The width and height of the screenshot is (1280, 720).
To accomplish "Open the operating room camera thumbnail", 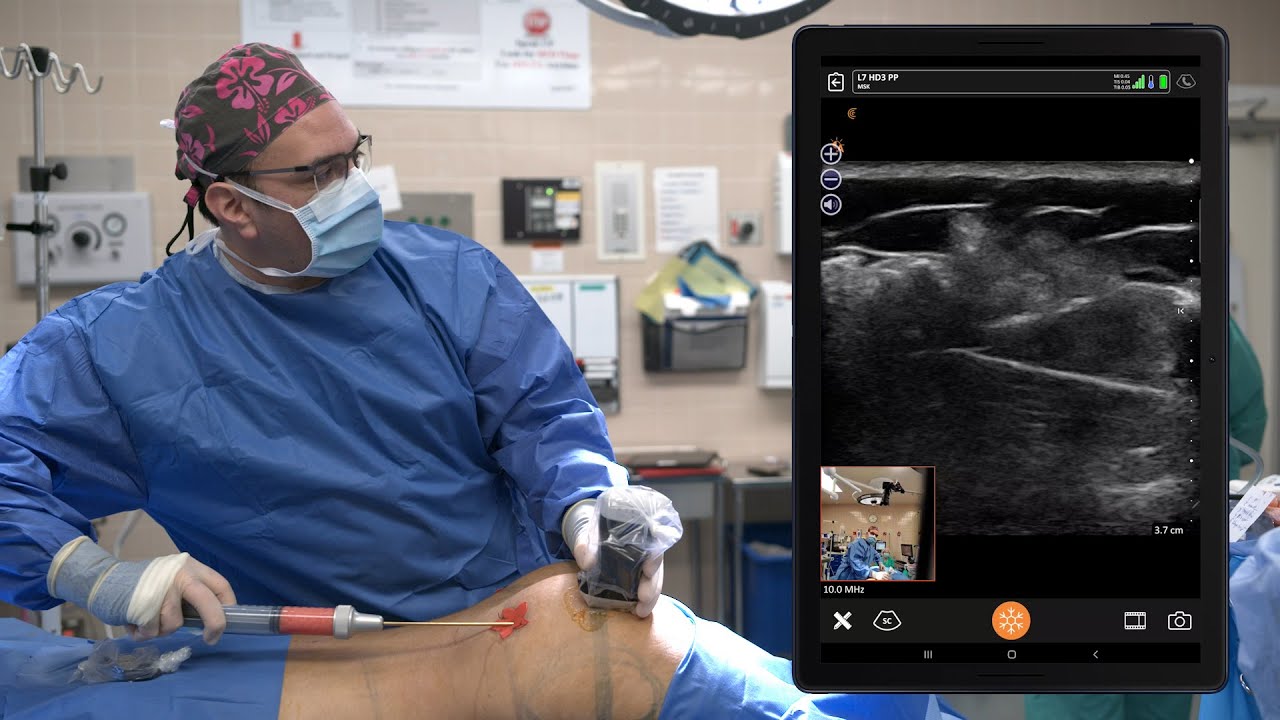I will click(x=877, y=523).
